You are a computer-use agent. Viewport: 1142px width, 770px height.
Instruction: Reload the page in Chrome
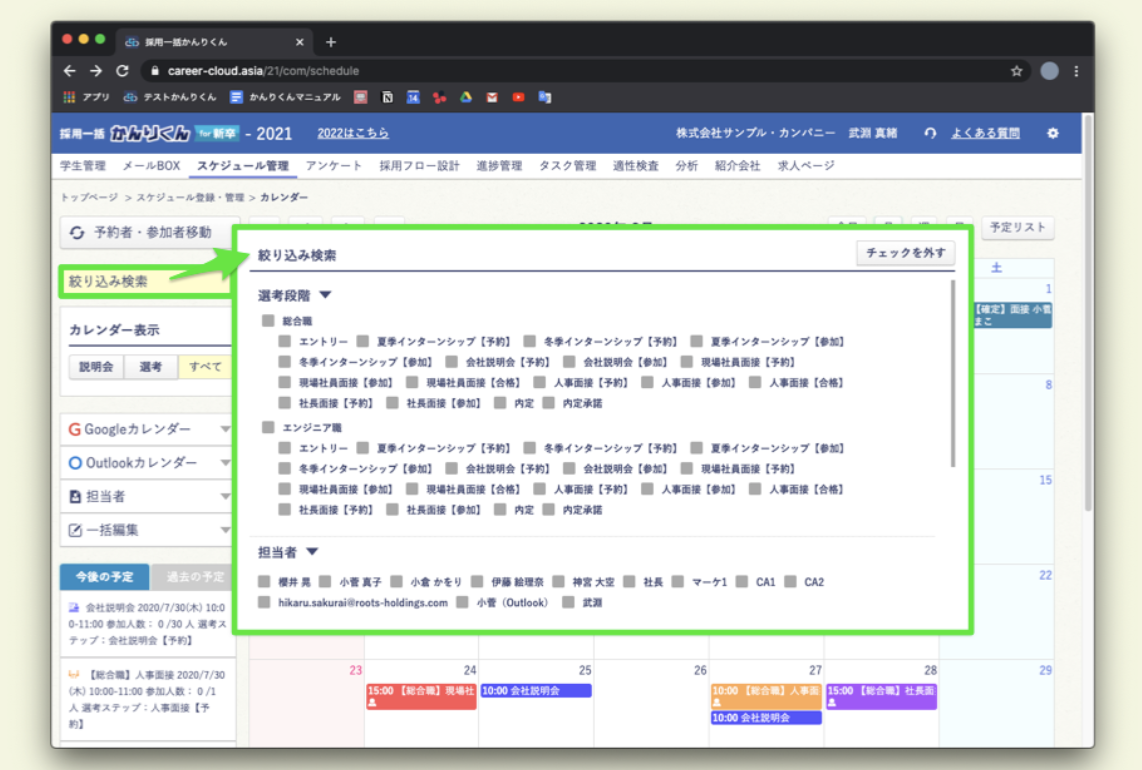click(122, 71)
